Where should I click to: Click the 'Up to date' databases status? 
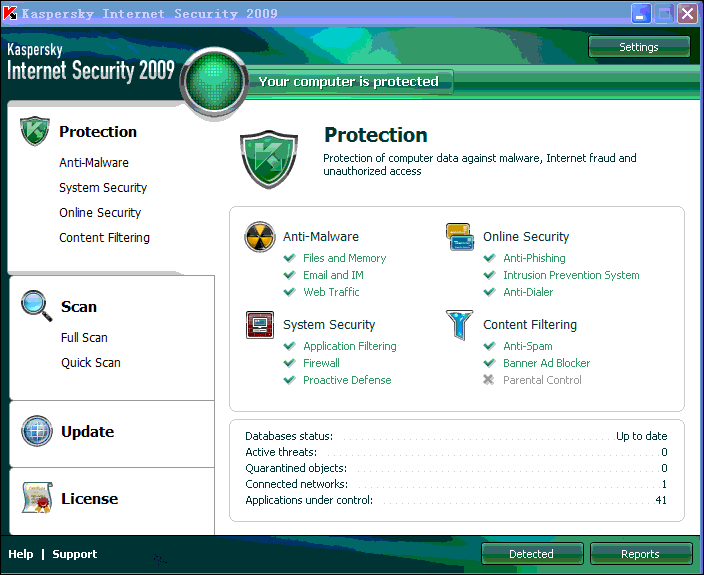click(642, 436)
